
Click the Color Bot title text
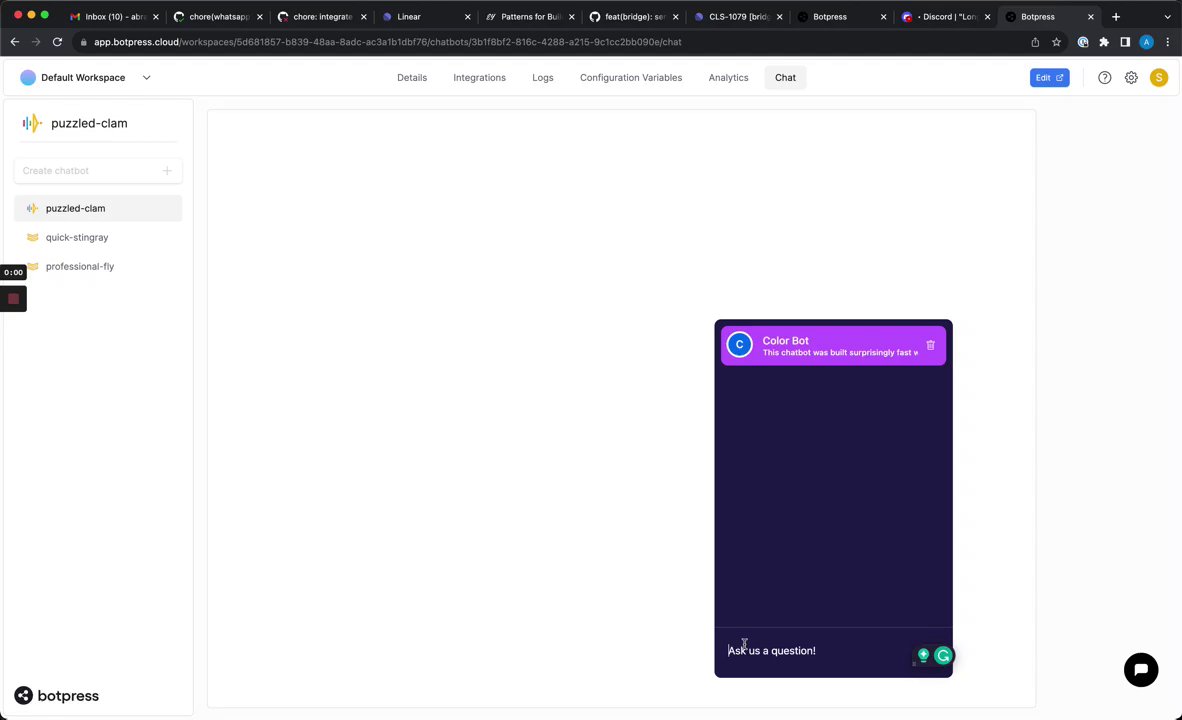coord(785,340)
